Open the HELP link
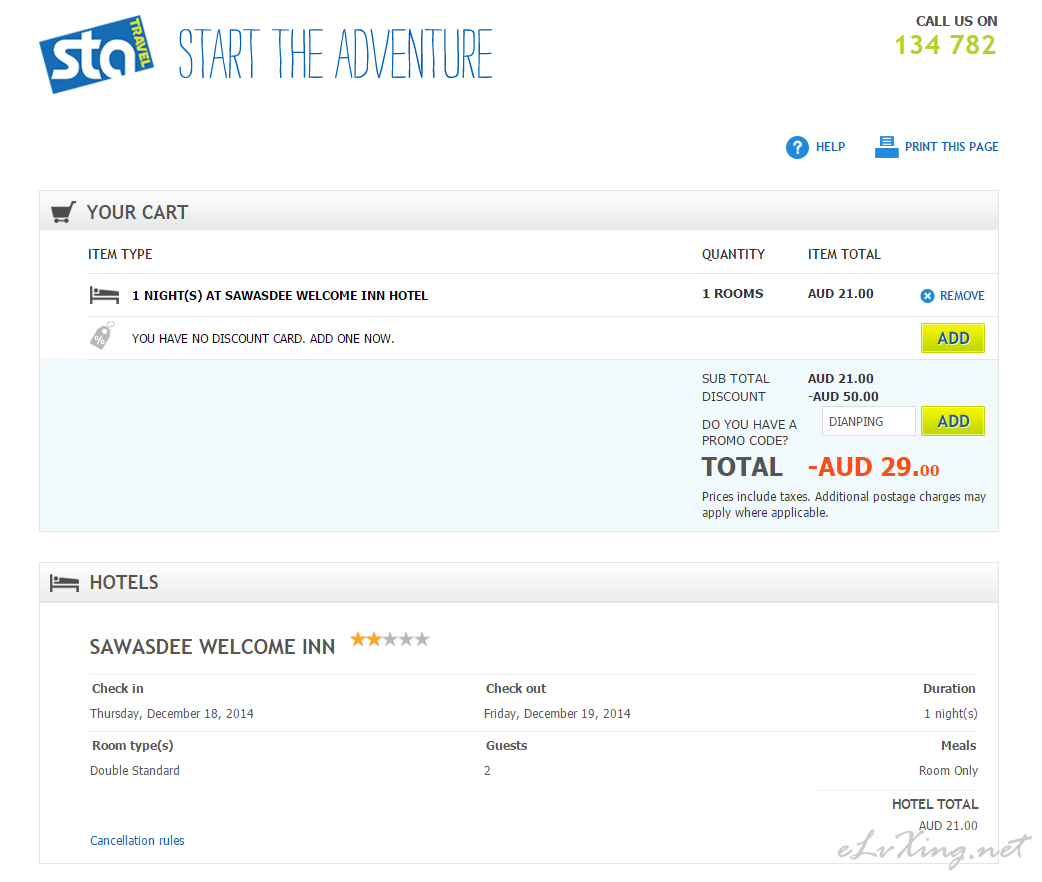Screen dimensions: 1042x882 830,147
